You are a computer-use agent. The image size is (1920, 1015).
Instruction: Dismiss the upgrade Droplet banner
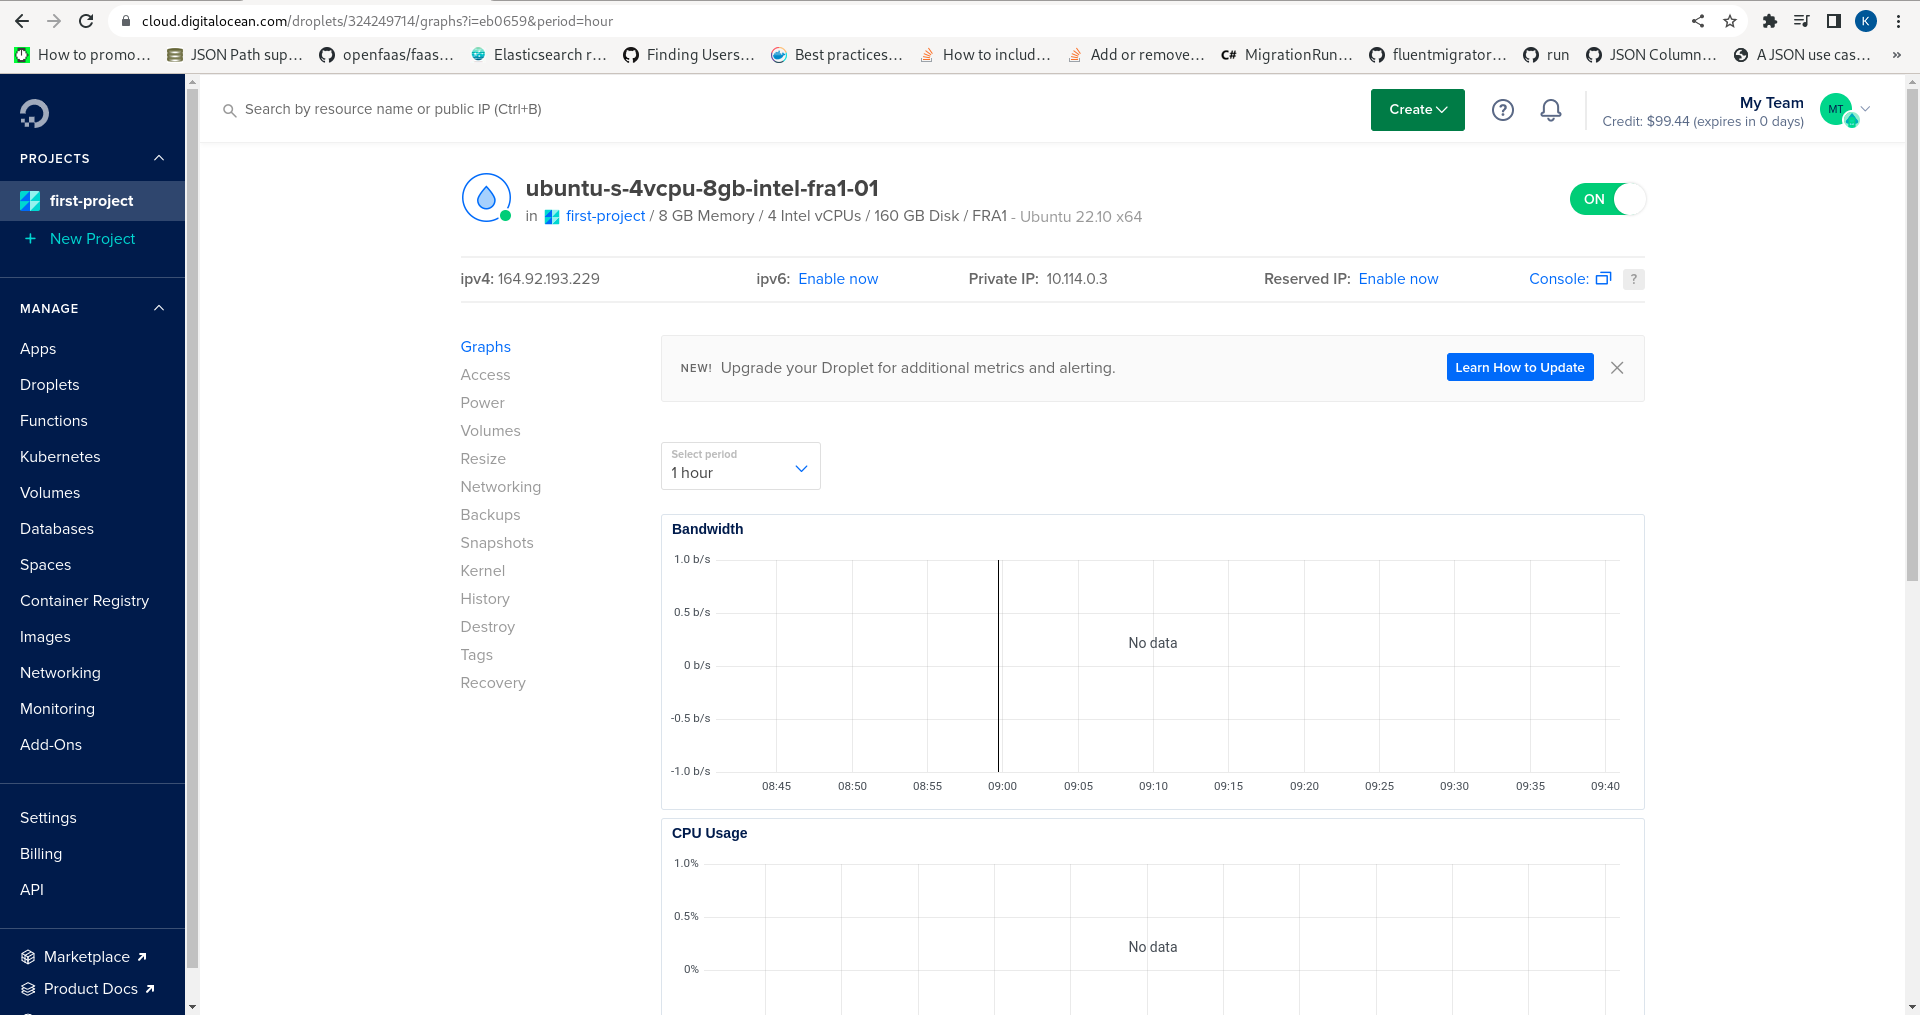pyautogui.click(x=1617, y=368)
